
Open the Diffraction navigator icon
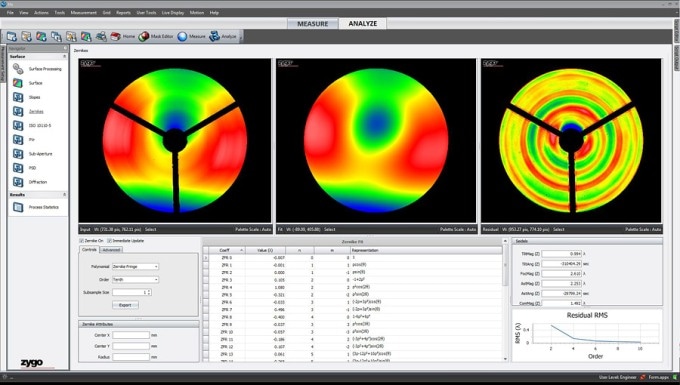[18, 182]
